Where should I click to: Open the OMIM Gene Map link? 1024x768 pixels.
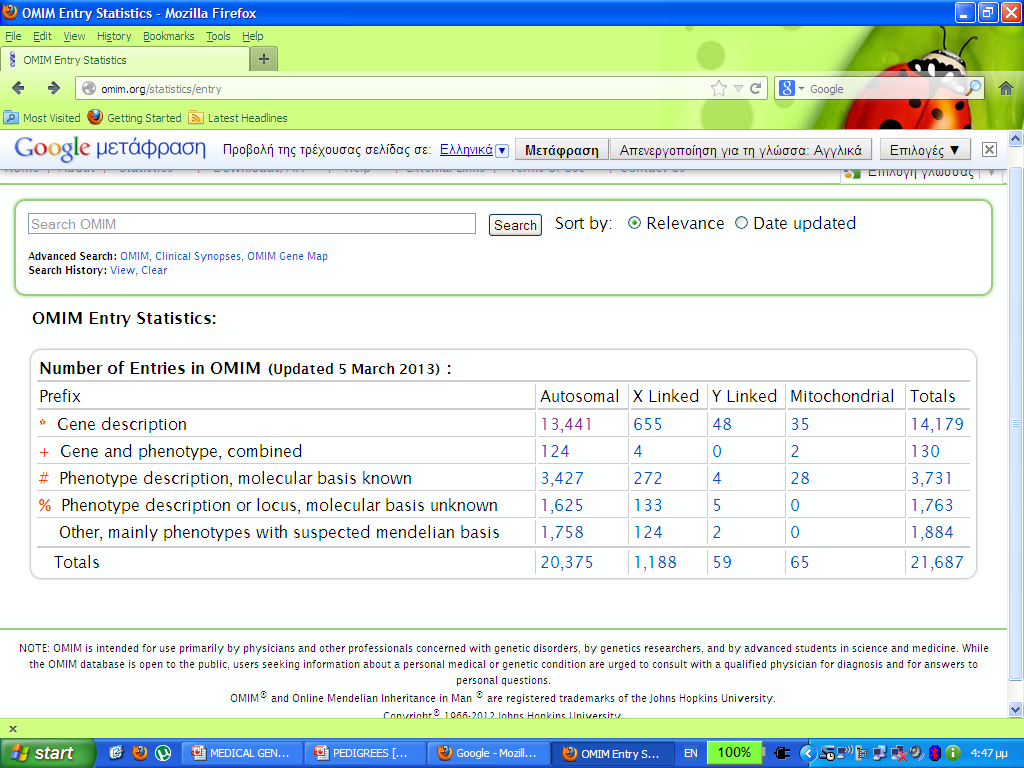coord(287,256)
